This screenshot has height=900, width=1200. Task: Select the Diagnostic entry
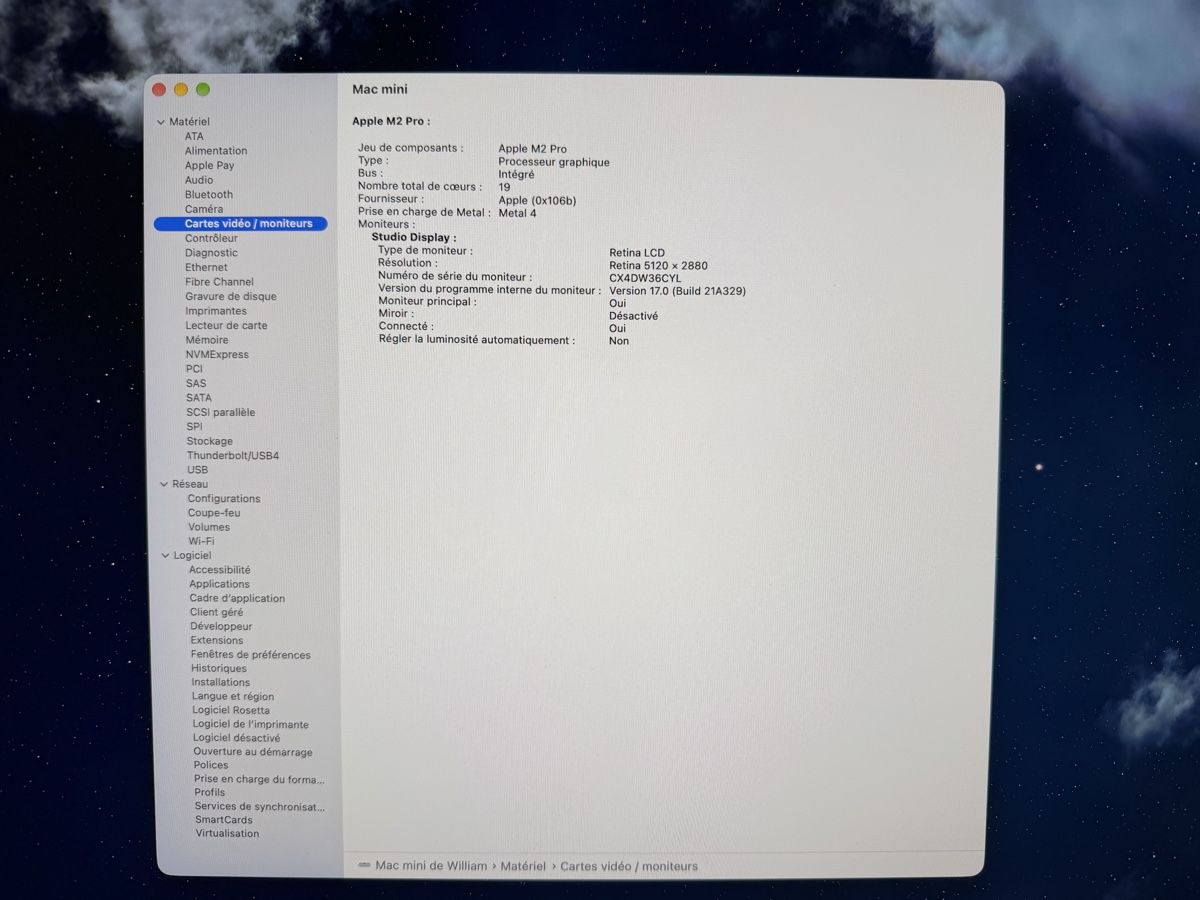tap(212, 253)
